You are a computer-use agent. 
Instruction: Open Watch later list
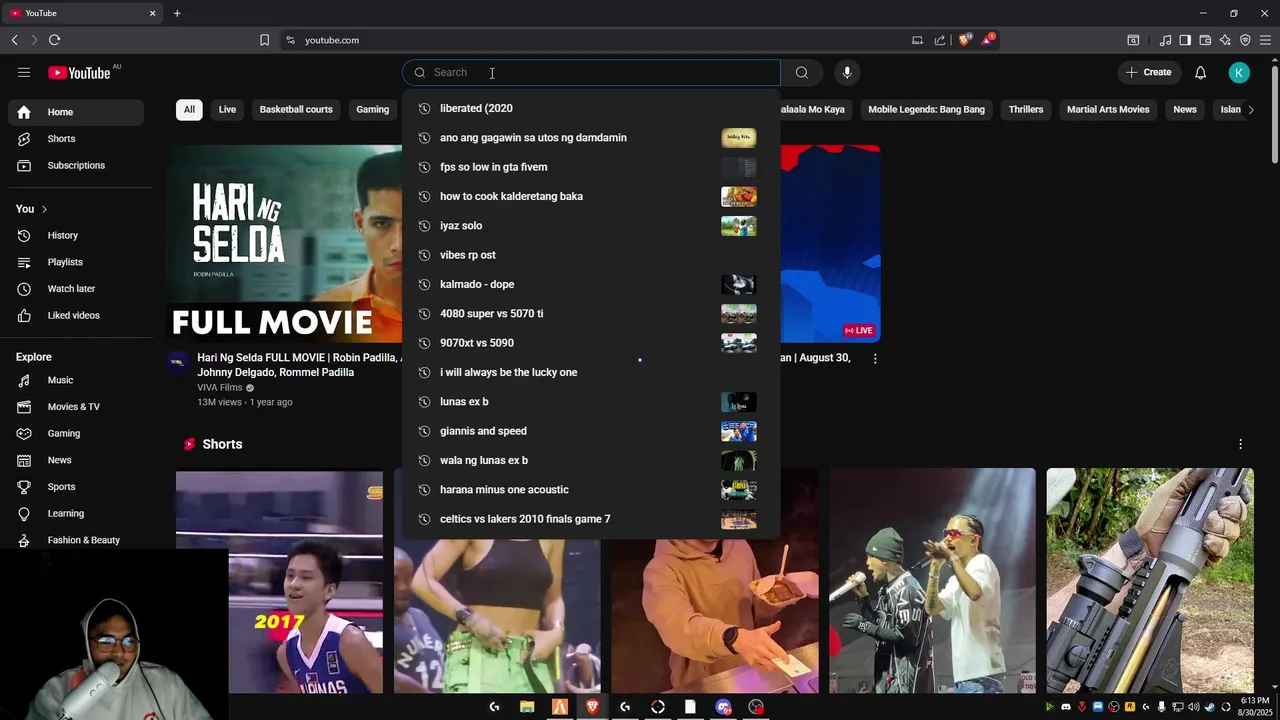coord(78,289)
